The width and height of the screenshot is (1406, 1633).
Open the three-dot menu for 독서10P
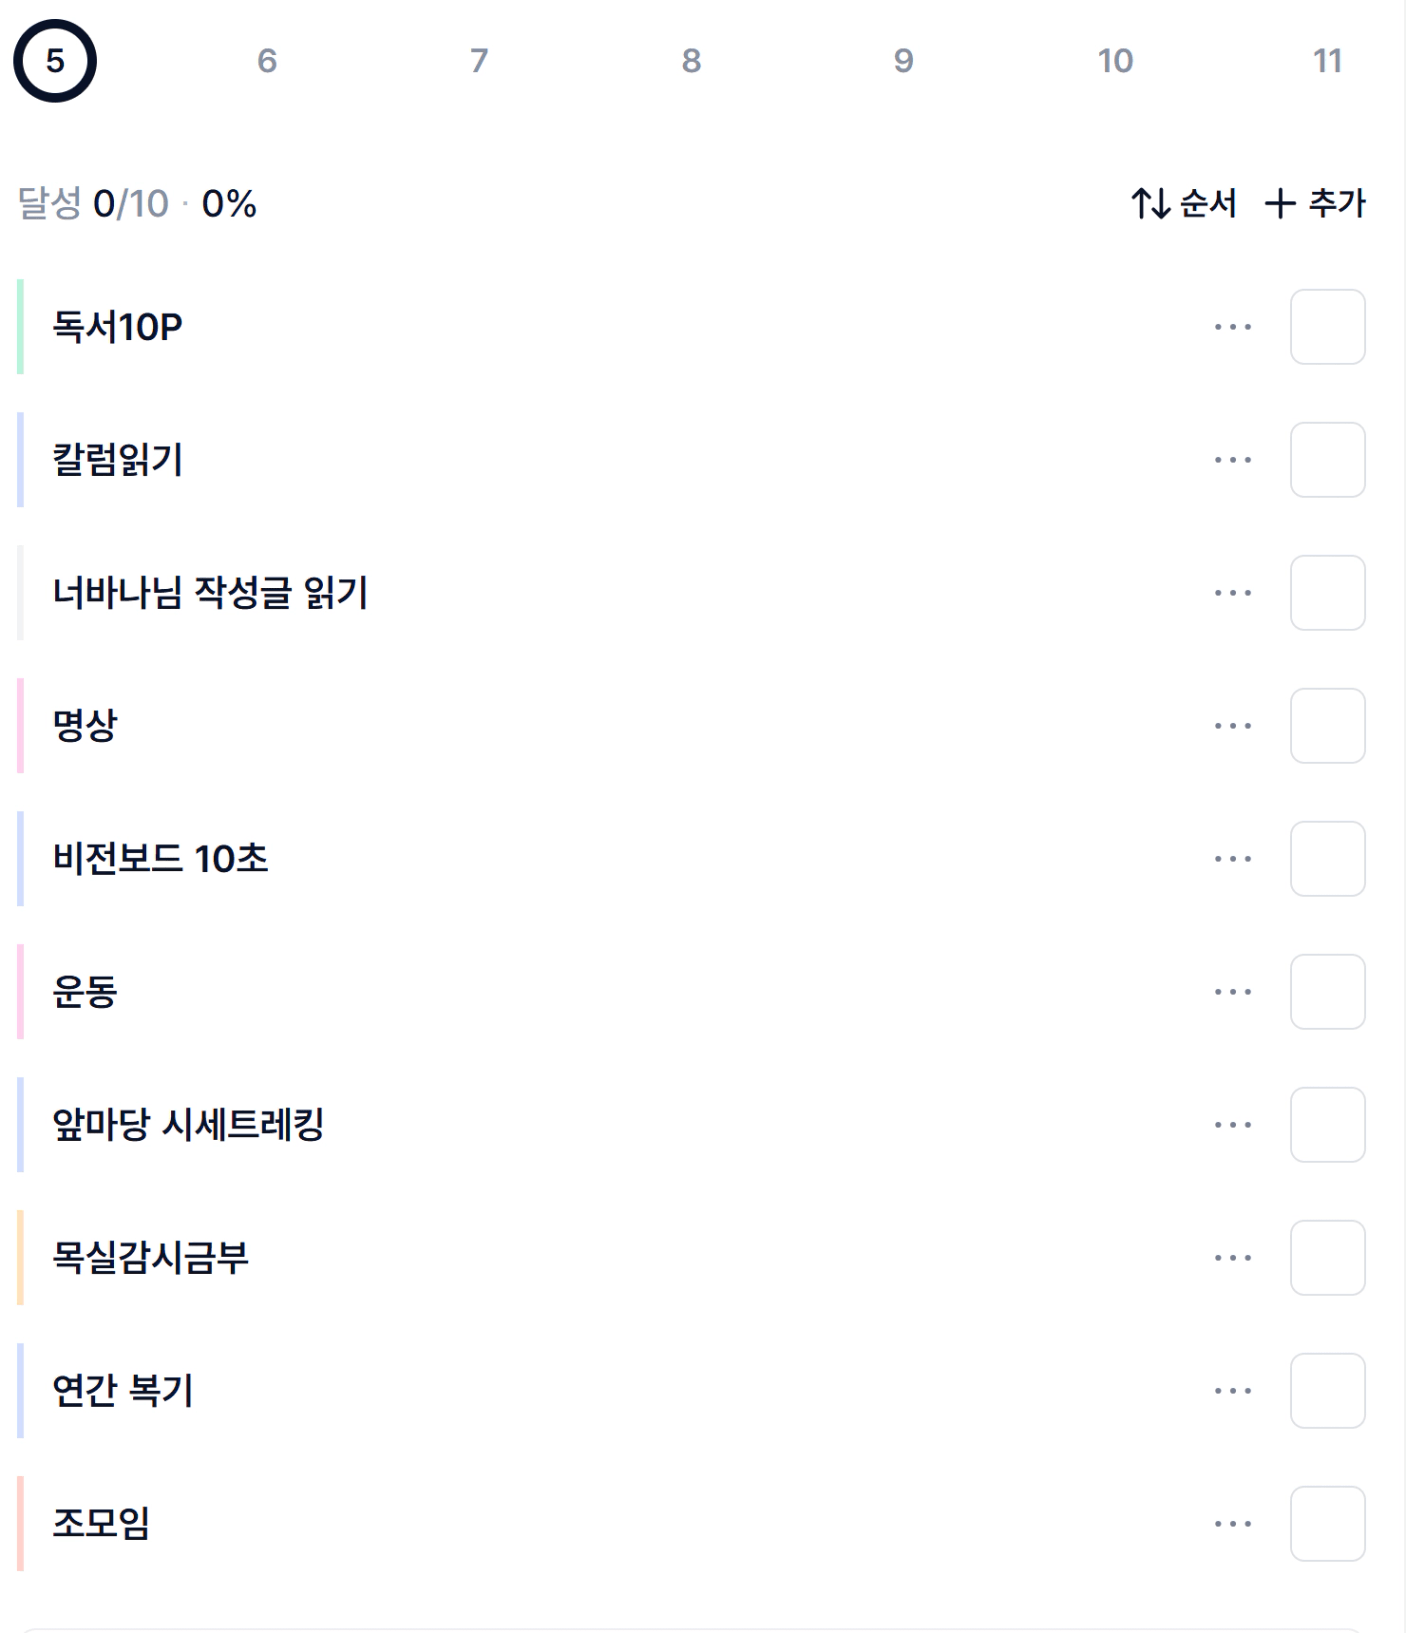pyautogui.click(x=1232, y=327)
